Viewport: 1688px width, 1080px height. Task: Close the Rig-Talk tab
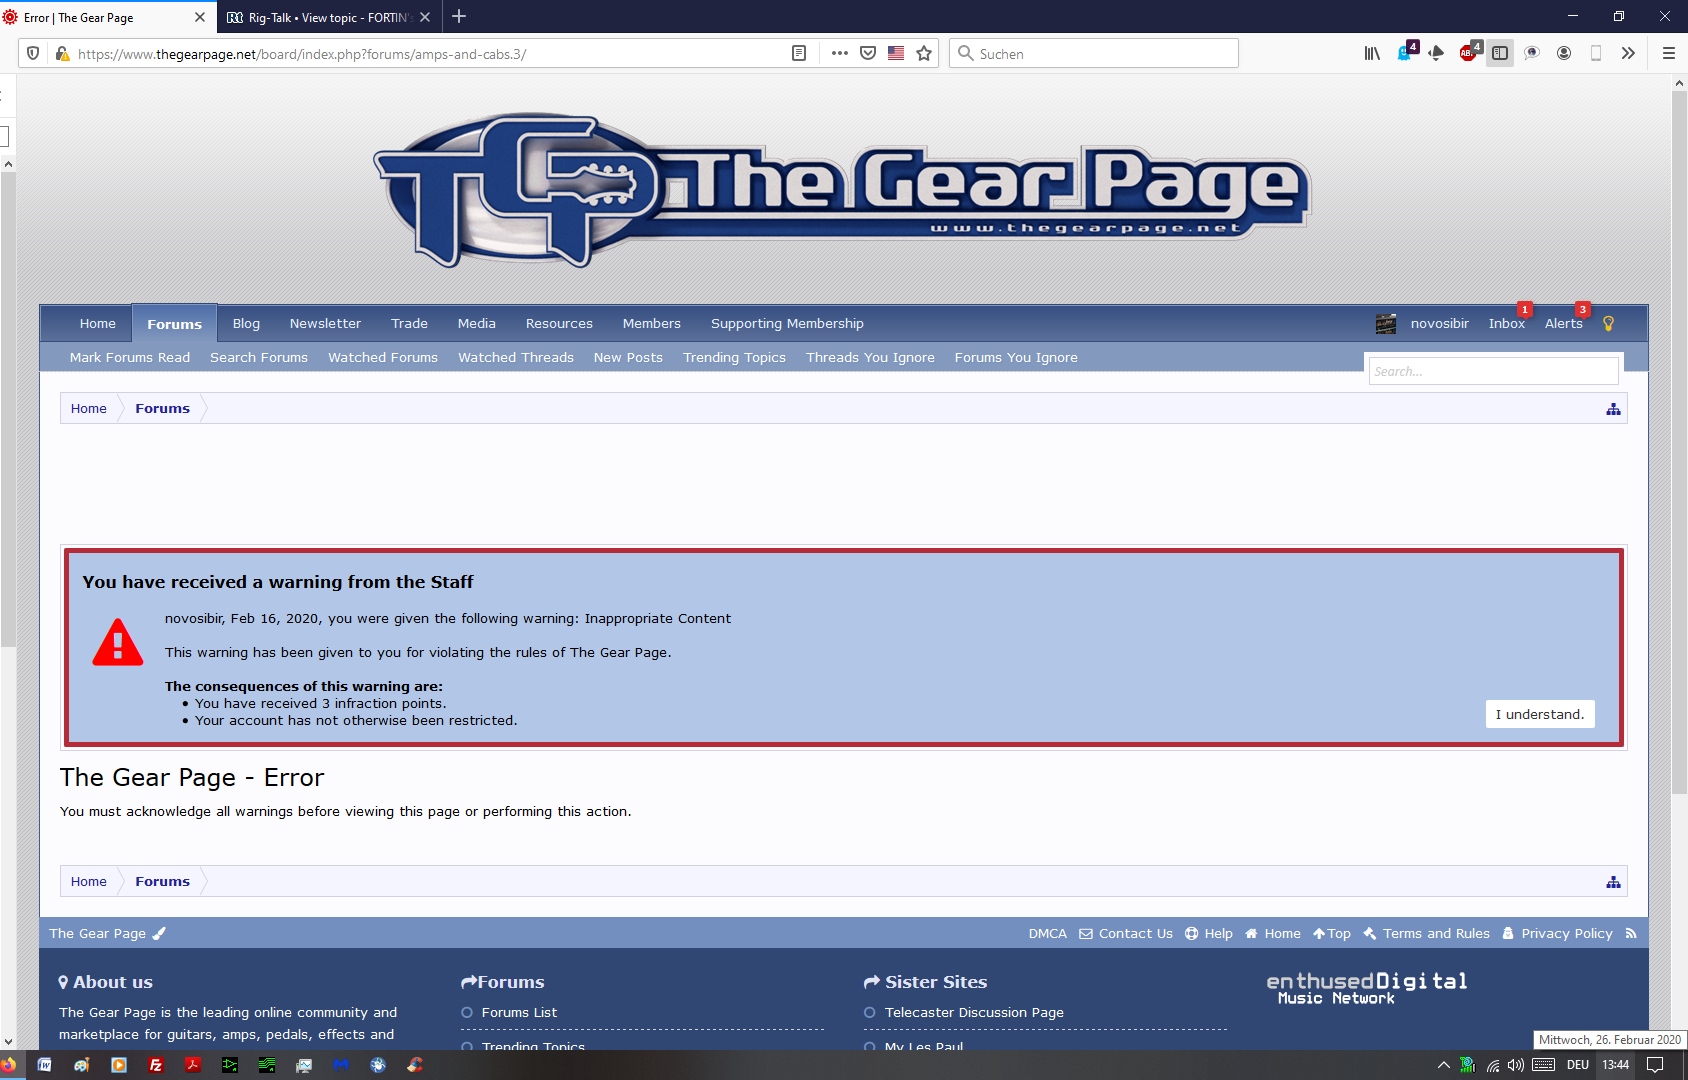(425, 17)
